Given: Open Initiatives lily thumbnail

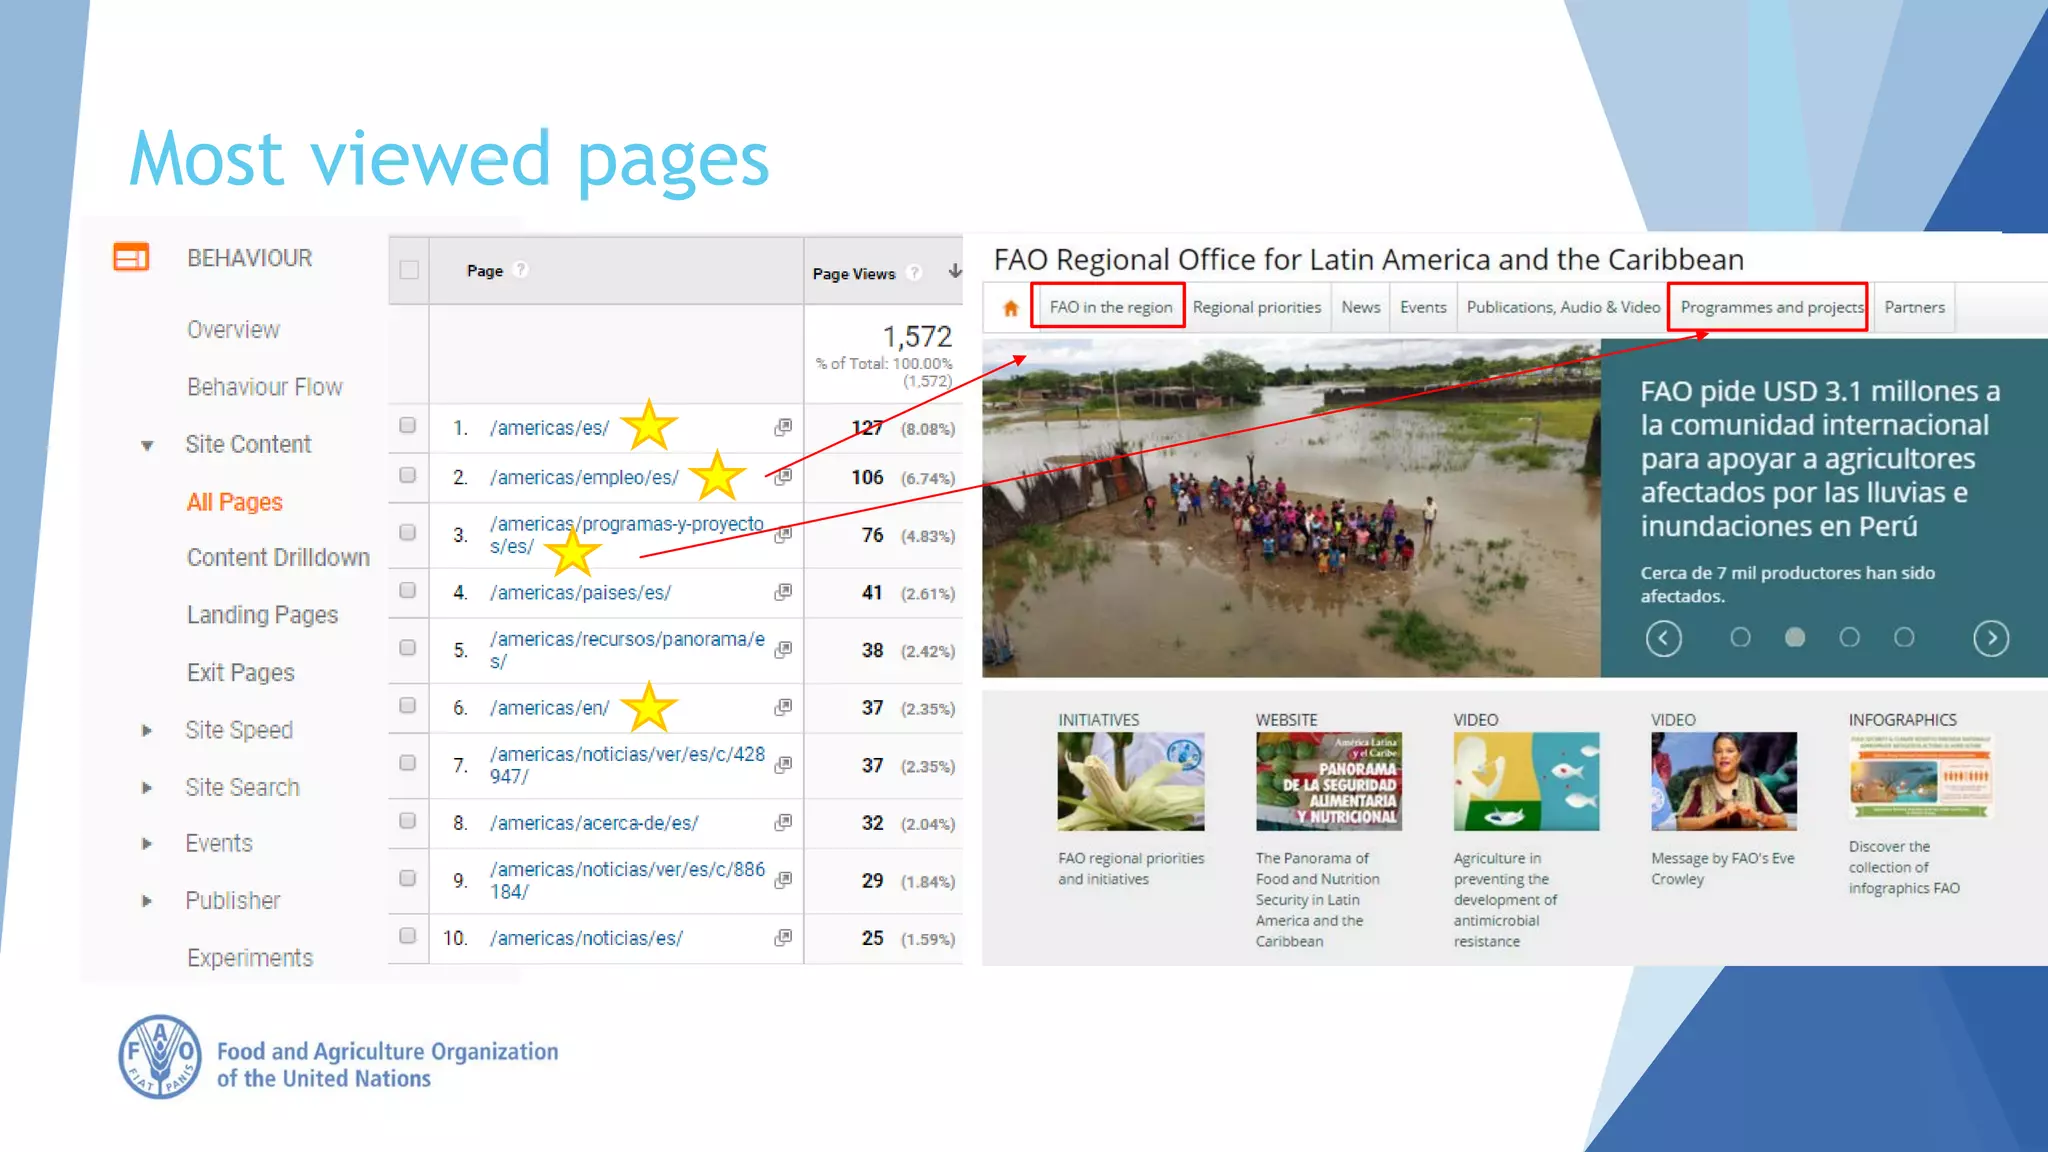Looking at the screenshot, I should tap(1131, 782).
